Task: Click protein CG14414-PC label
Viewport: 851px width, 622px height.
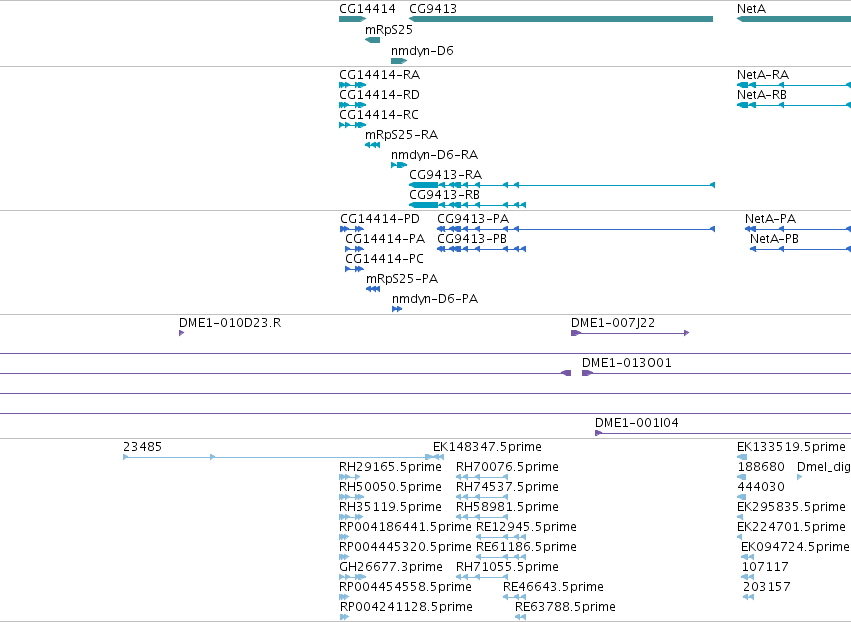Action: 384,258
